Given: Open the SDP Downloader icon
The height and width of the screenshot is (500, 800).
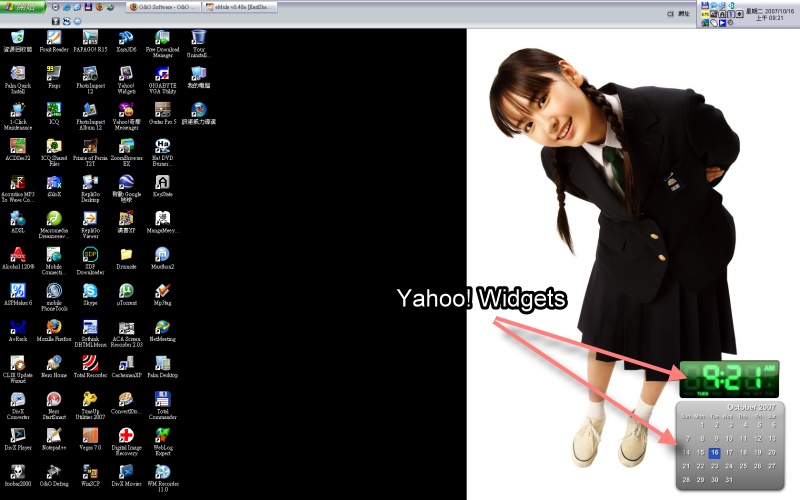Looking at the screenshot, I should click(x=90, y=261).
